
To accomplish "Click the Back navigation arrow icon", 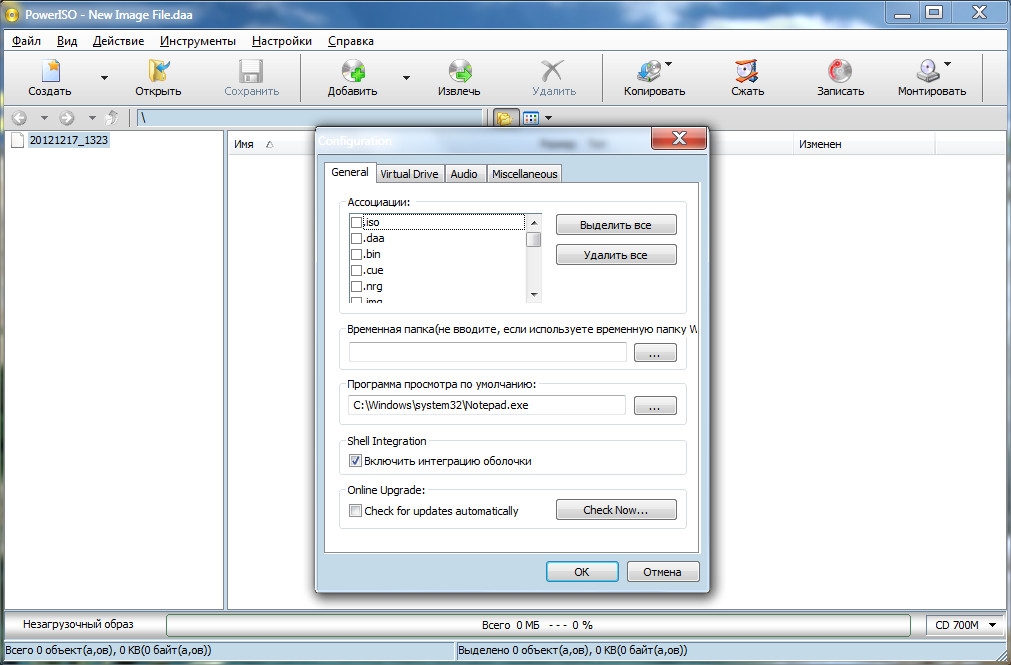I will tap(19, 118).
